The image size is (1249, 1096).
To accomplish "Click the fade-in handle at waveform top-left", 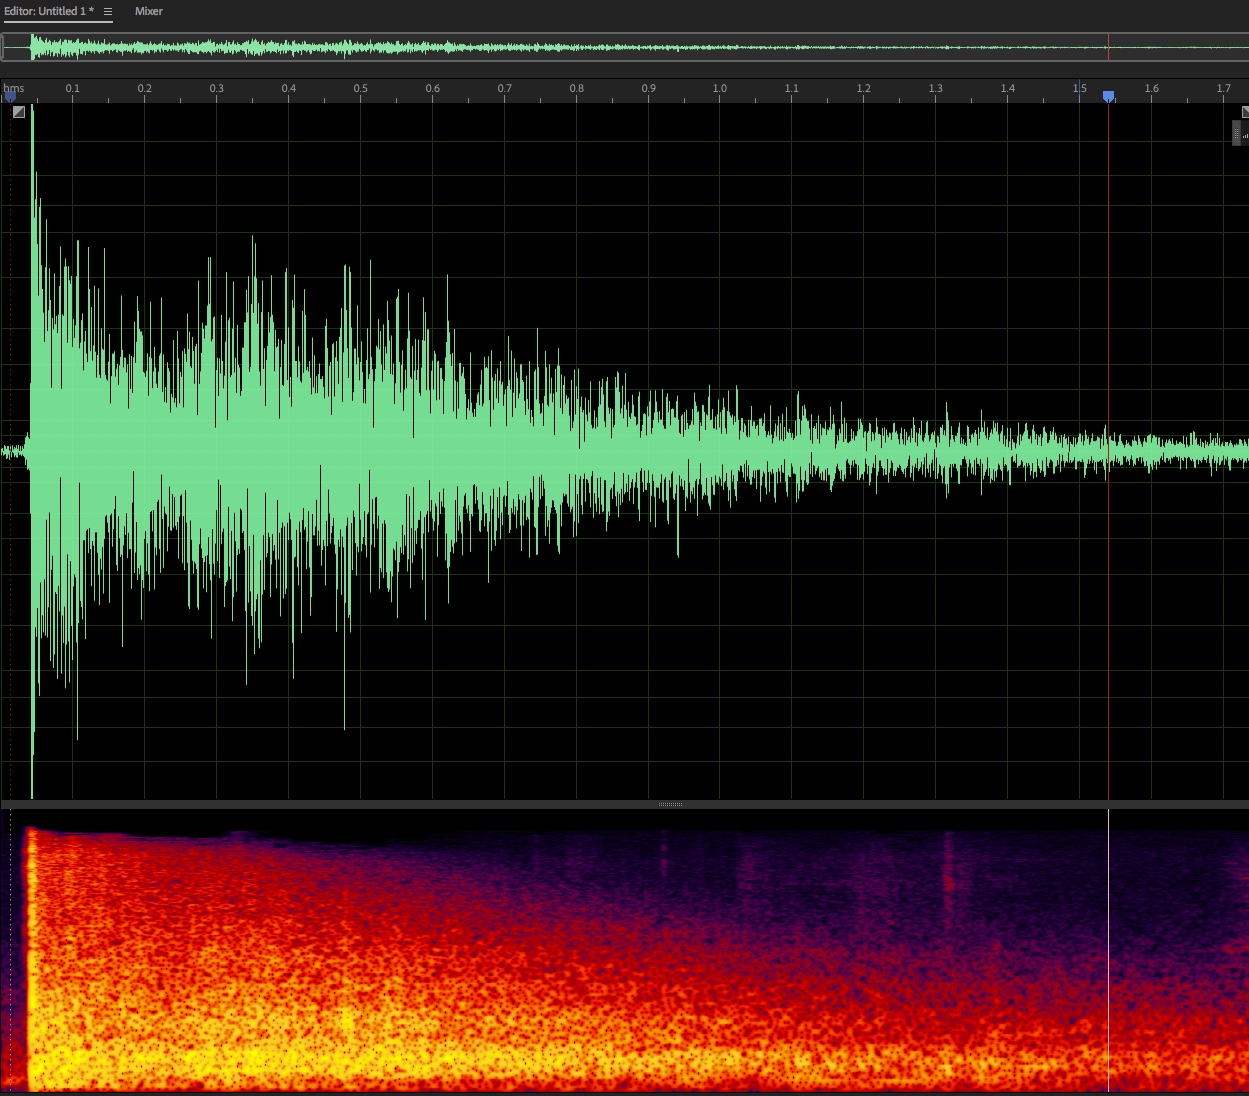I will [x=19, y=112].
